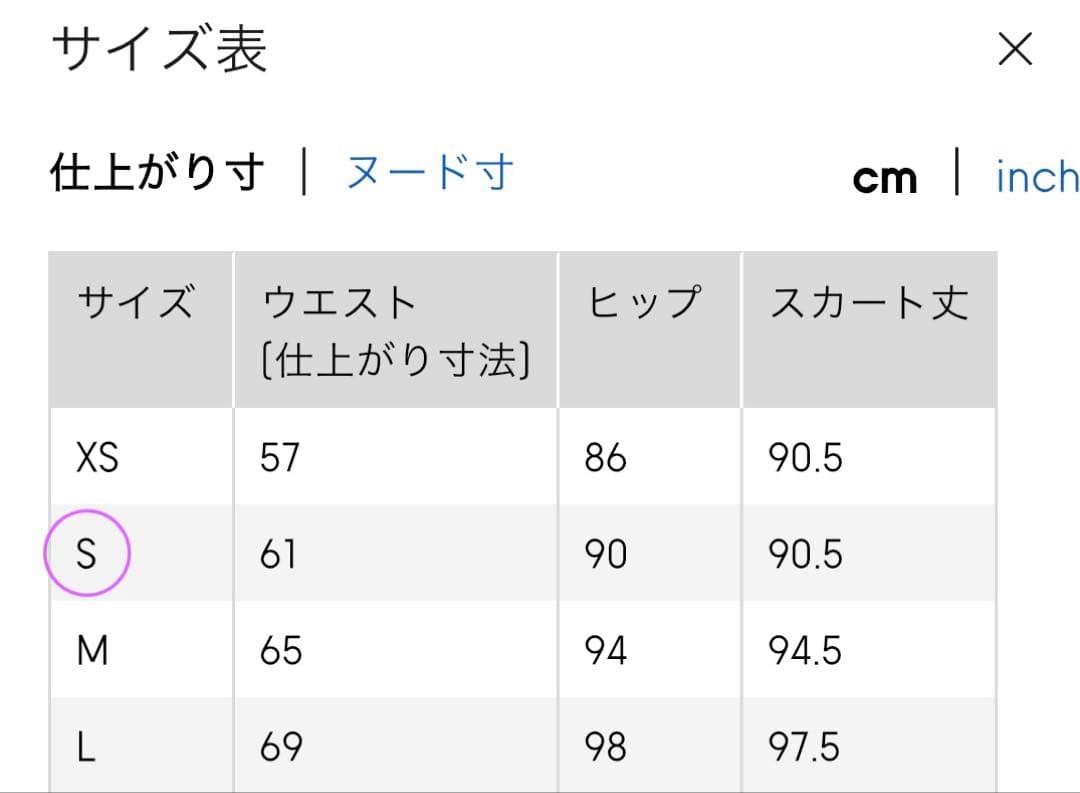Click the サイズ column header
1080x793 pixels.
[x=135, y=302]
